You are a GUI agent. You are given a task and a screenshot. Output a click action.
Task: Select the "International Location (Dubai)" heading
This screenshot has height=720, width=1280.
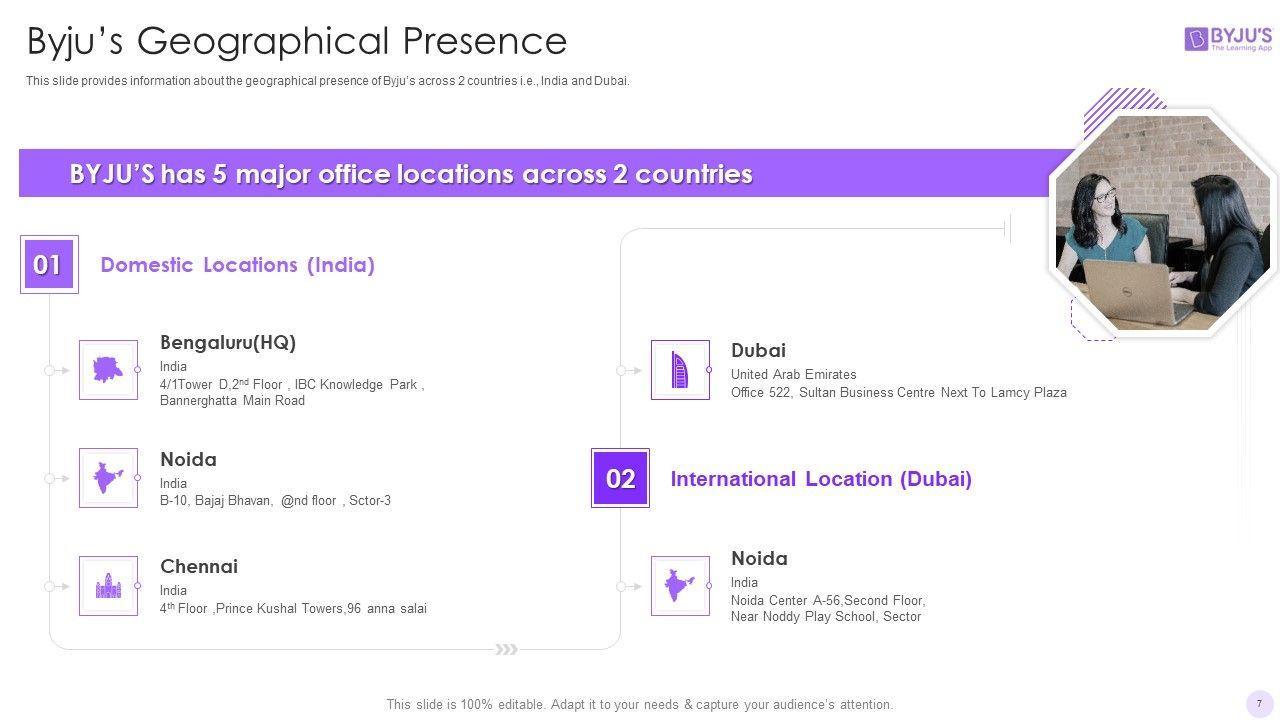(x=821, y=479)
